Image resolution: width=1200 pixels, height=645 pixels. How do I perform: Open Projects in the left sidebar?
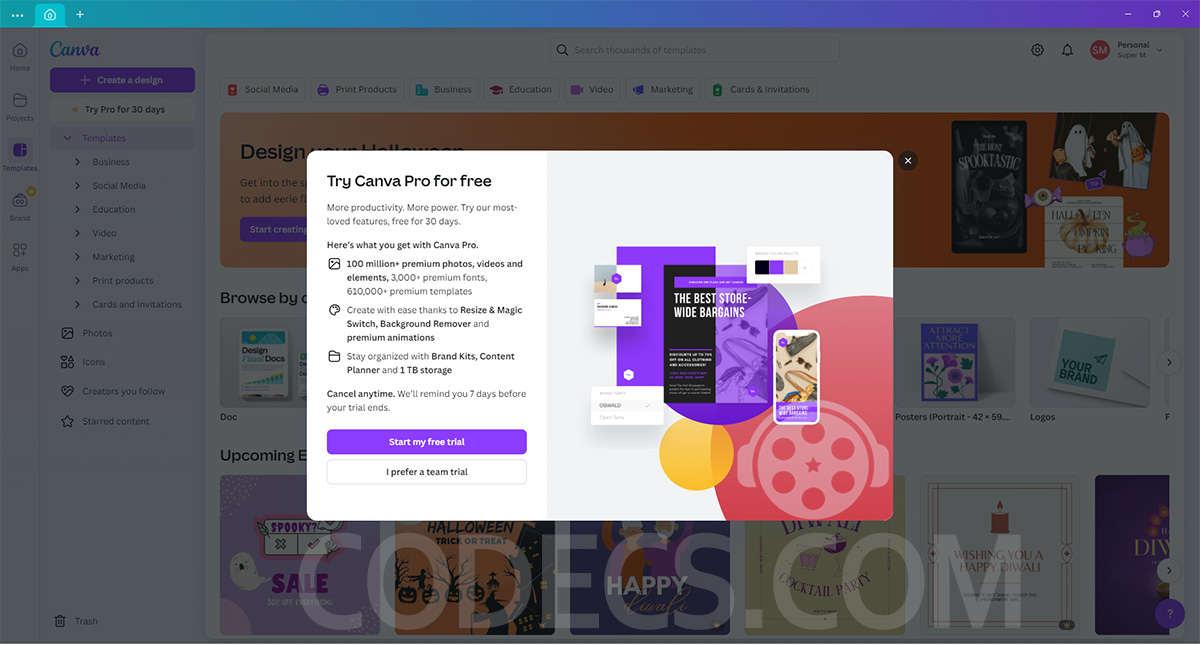pyautogui.click(x=20, y=107)
